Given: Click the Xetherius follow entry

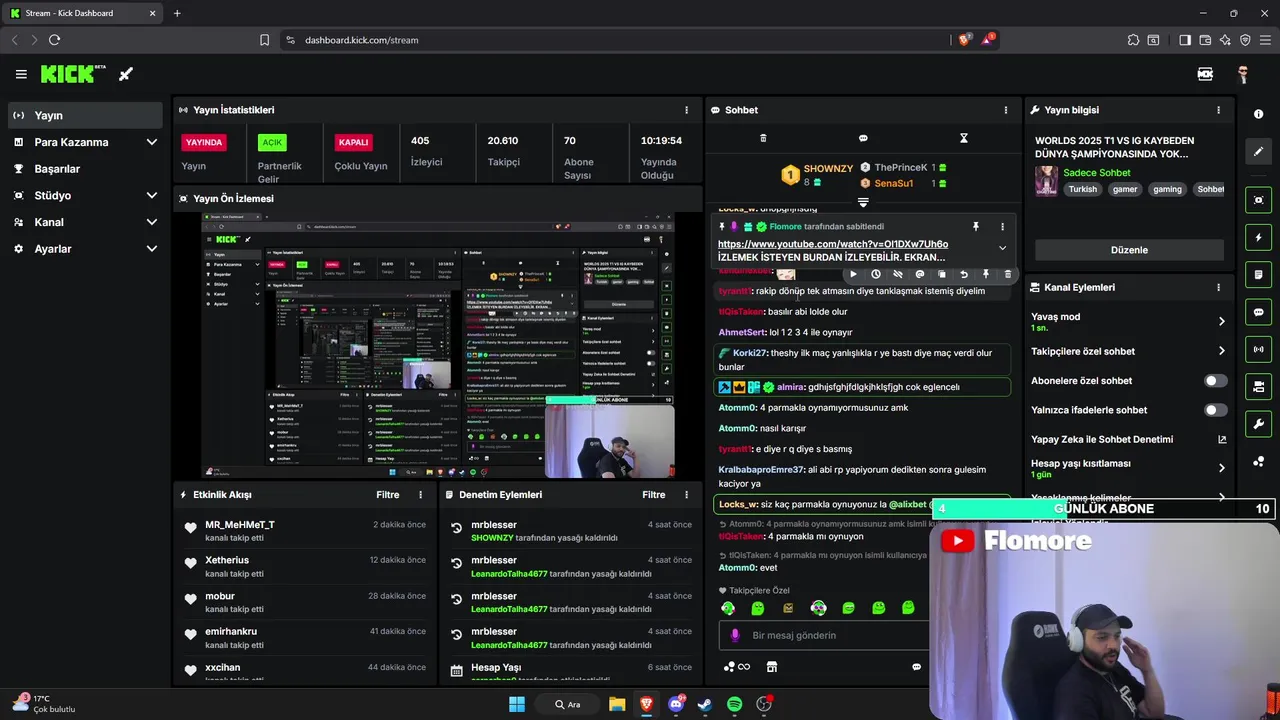Looking at the screenshot, I should point(303,566).
